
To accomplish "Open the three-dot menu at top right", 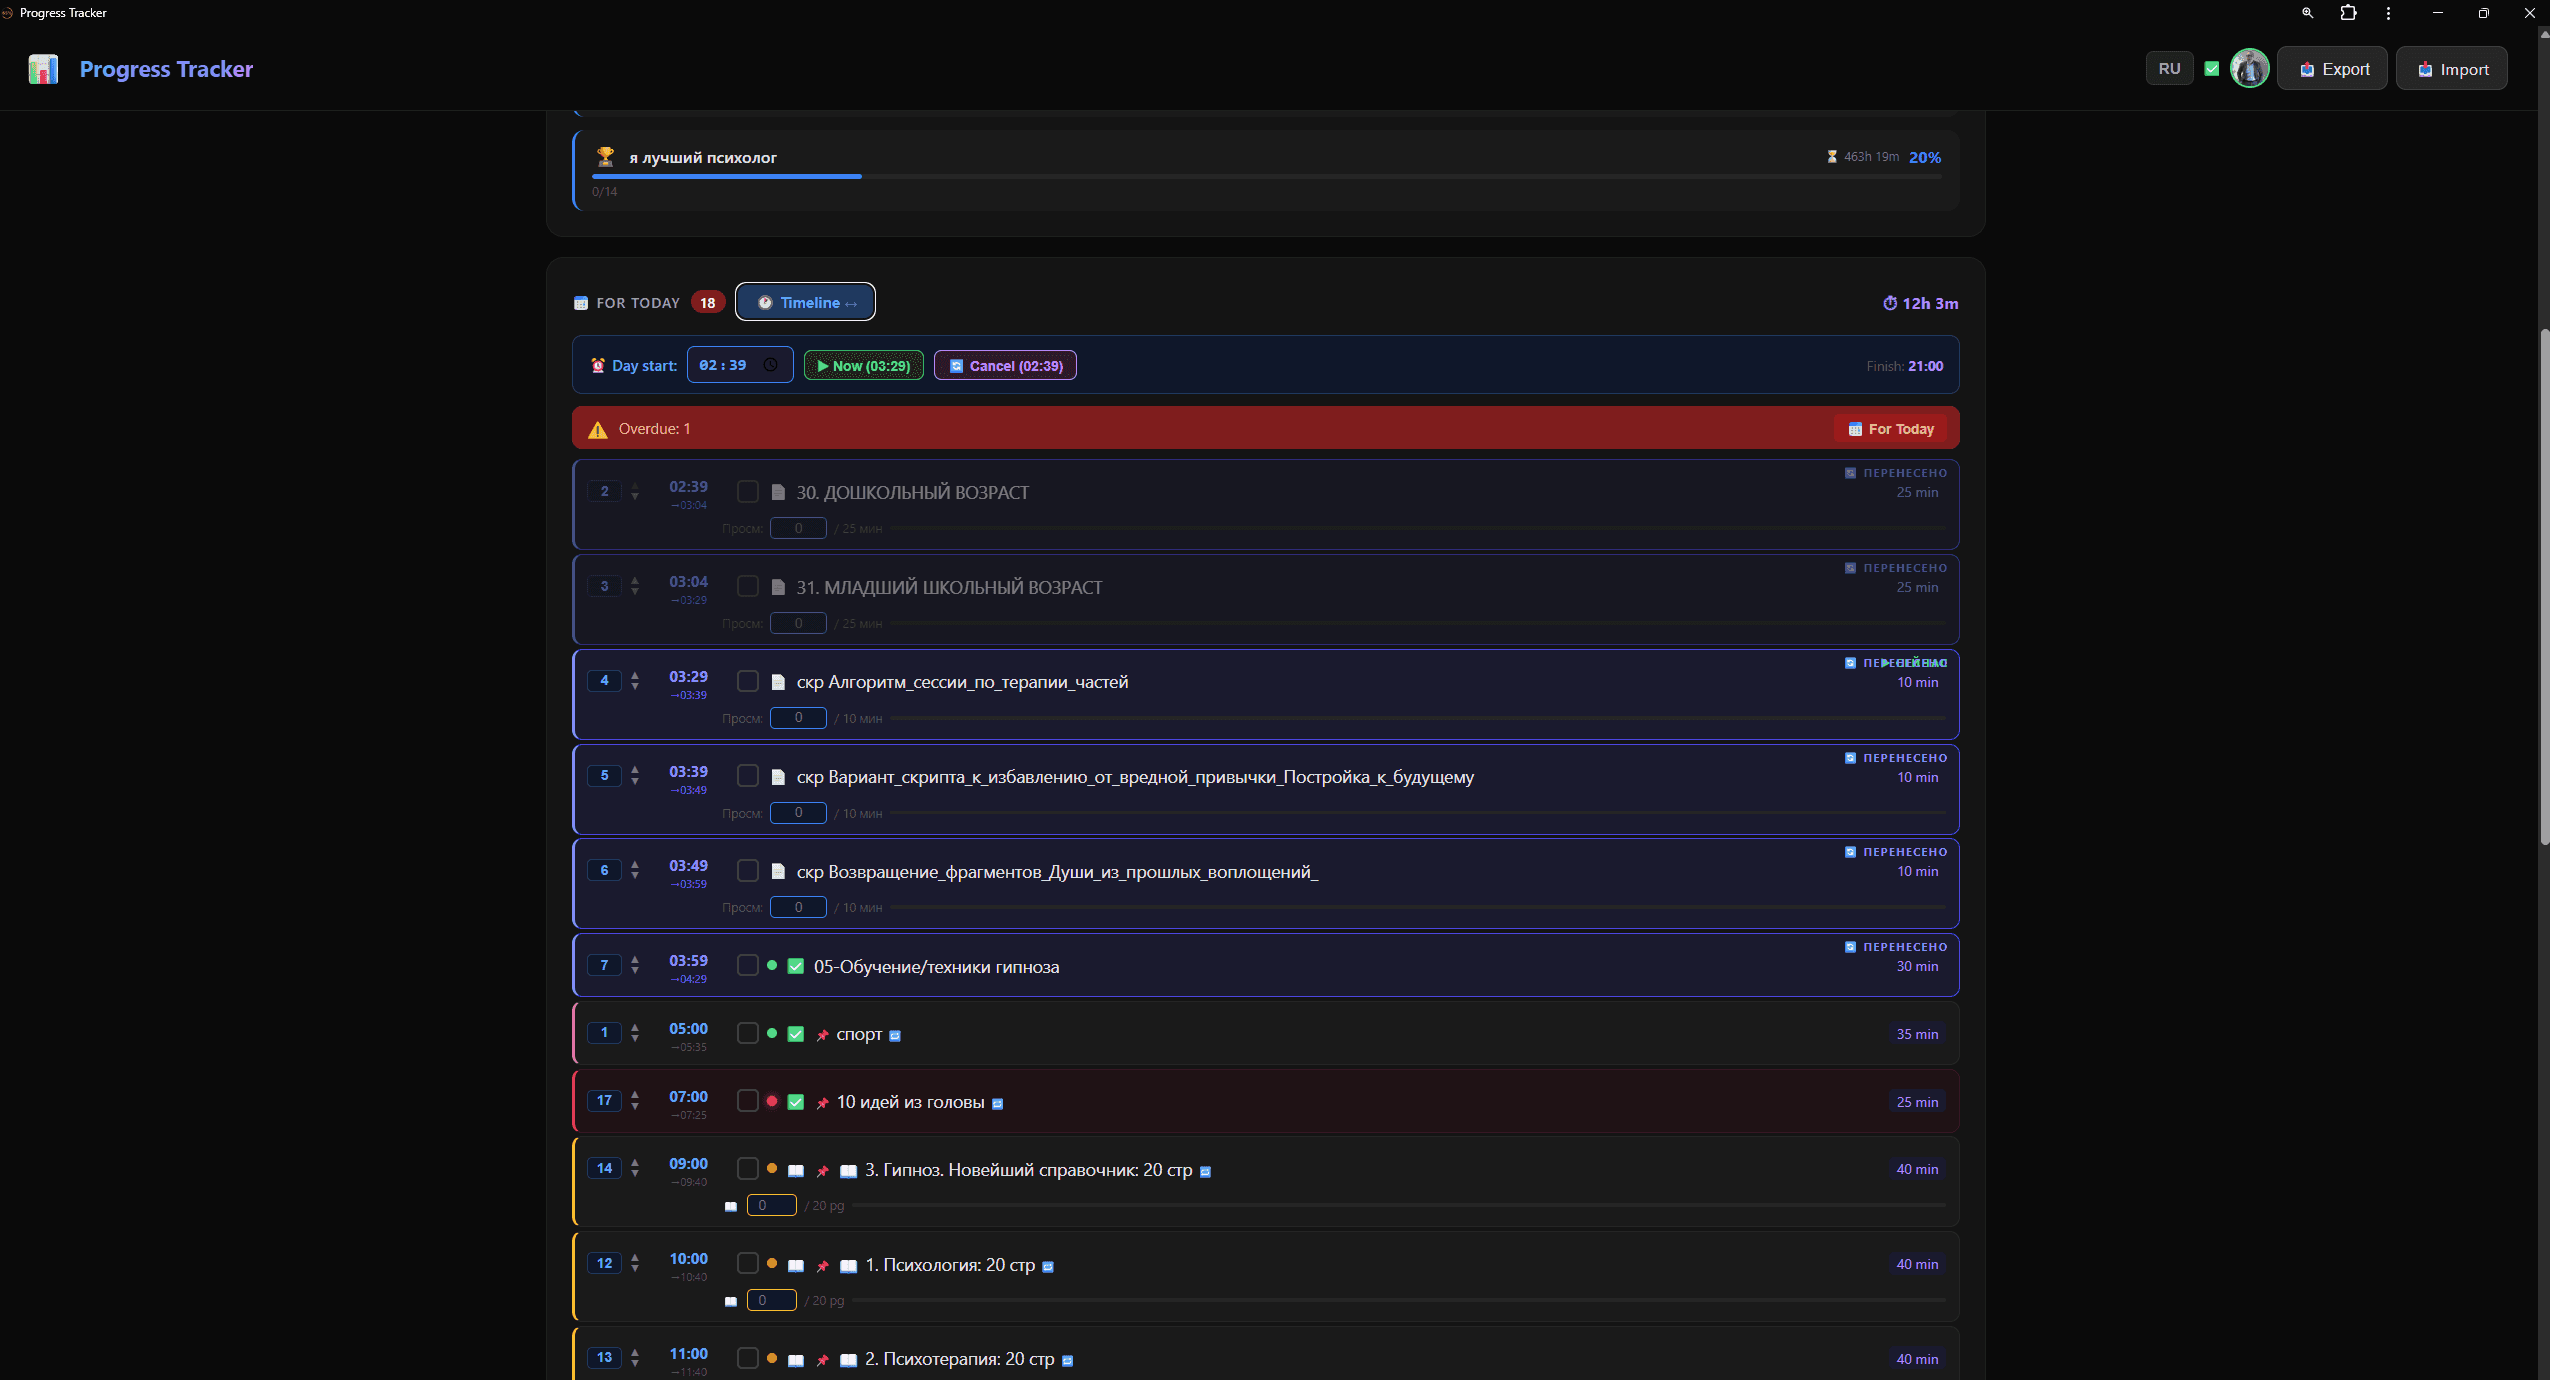I will (2388, 13).
